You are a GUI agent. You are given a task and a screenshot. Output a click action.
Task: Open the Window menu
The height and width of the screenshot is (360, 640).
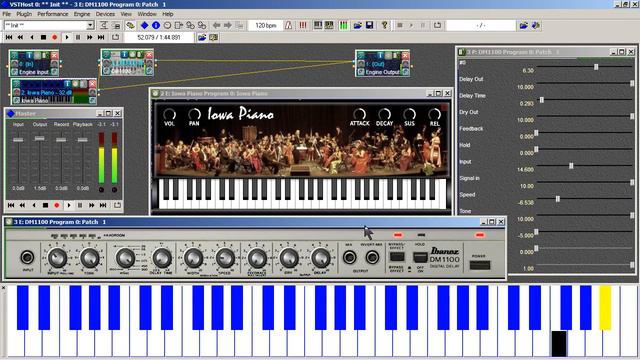click(147, 14)
